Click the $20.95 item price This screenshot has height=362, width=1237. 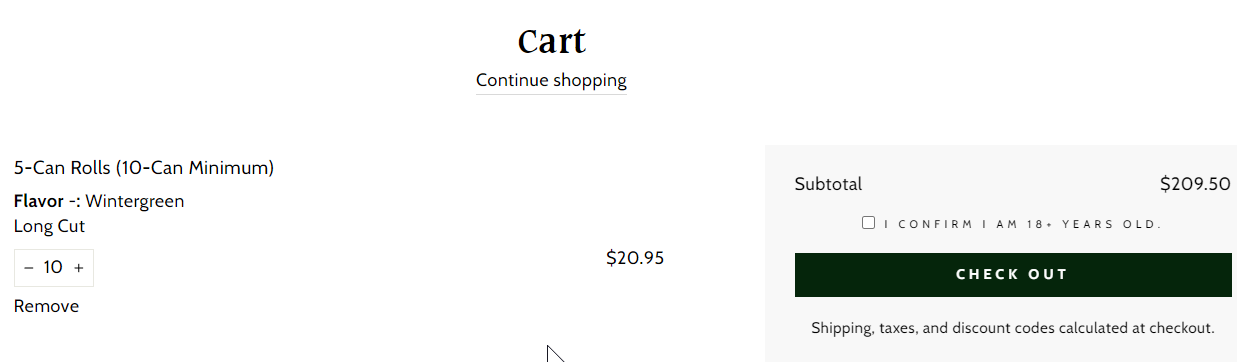635,258
